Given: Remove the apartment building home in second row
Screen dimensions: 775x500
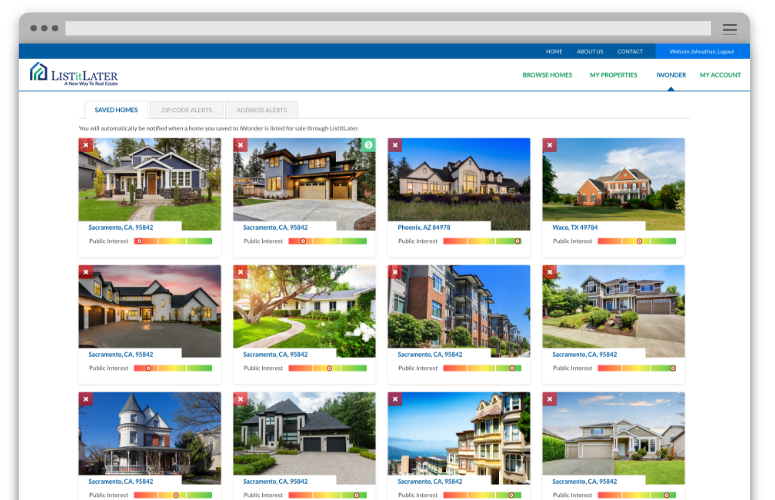Looking at the screenshot, I should click(395, 272).
